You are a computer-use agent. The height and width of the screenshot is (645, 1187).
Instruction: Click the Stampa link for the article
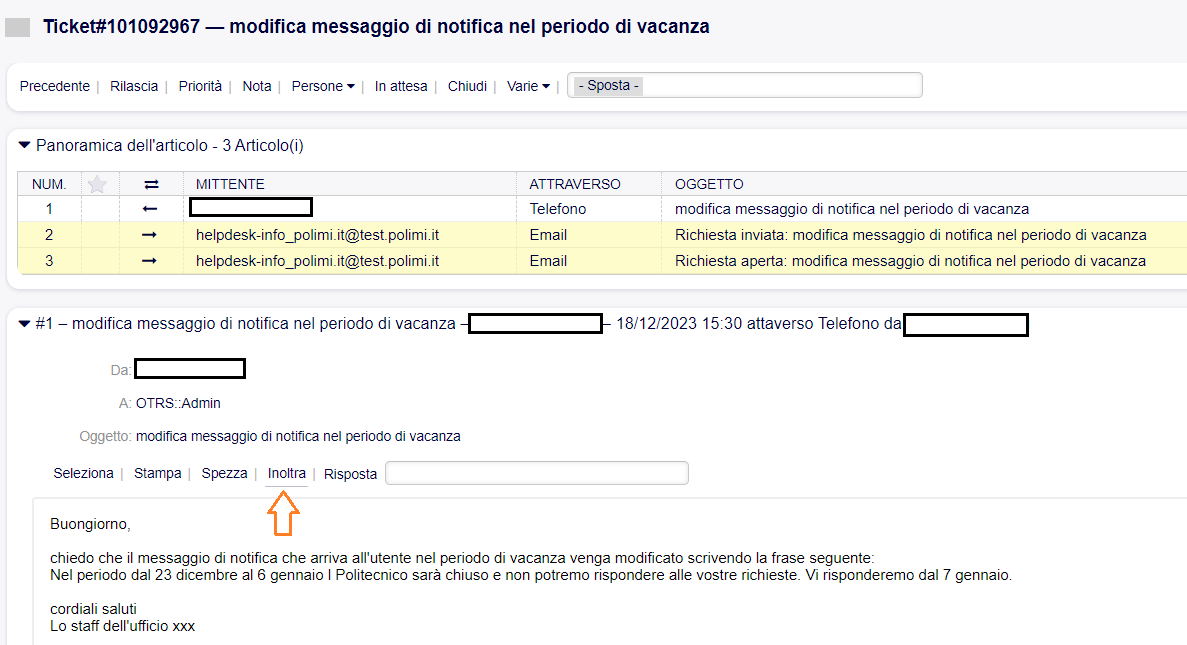pyautogui.click(x=158, y=473)
